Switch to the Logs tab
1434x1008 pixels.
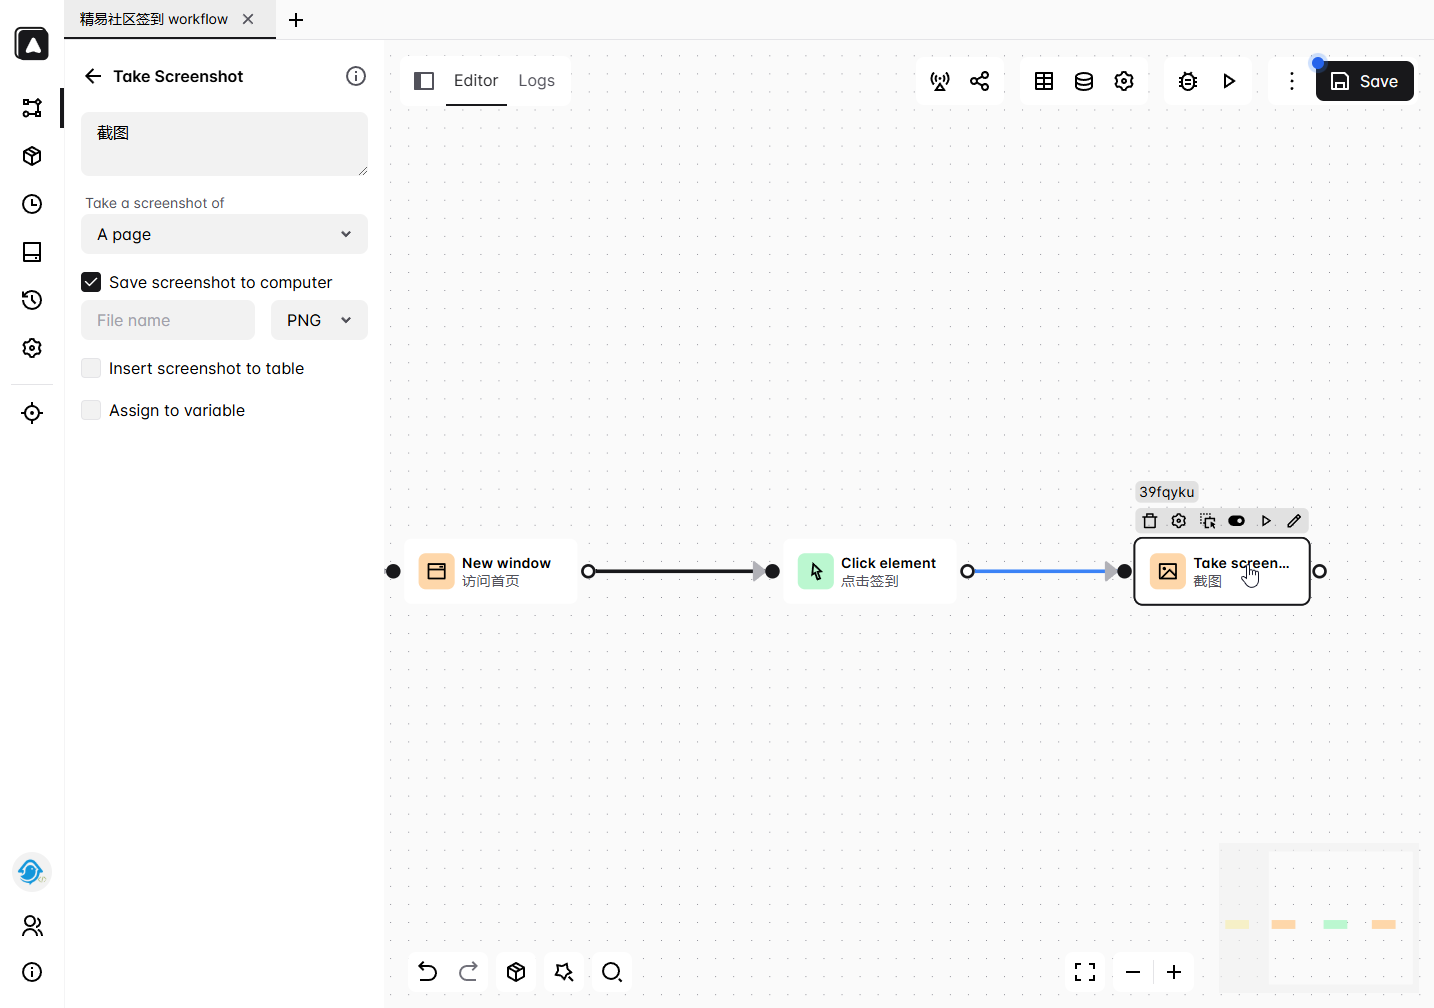536,81
